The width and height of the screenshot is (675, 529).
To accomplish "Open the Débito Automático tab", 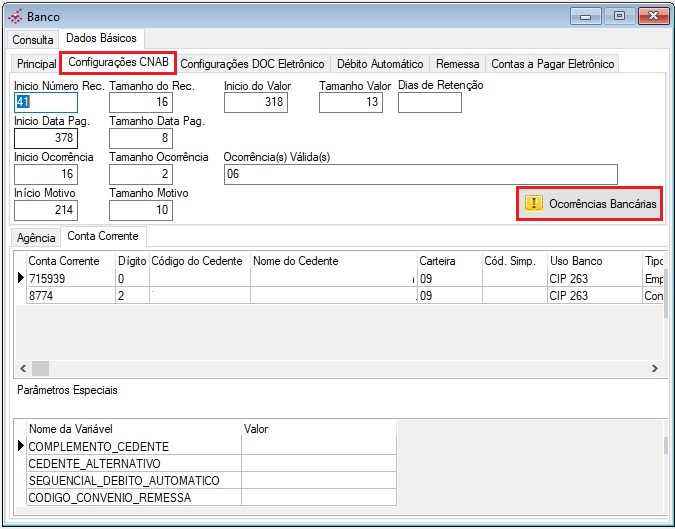I will pyautogui.click(x=379, y=63).
